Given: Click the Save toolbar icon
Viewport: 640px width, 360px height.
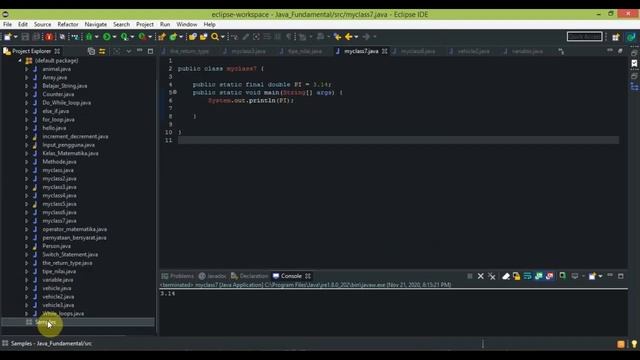Looking at the screenshot, I should tap(25, 37).
